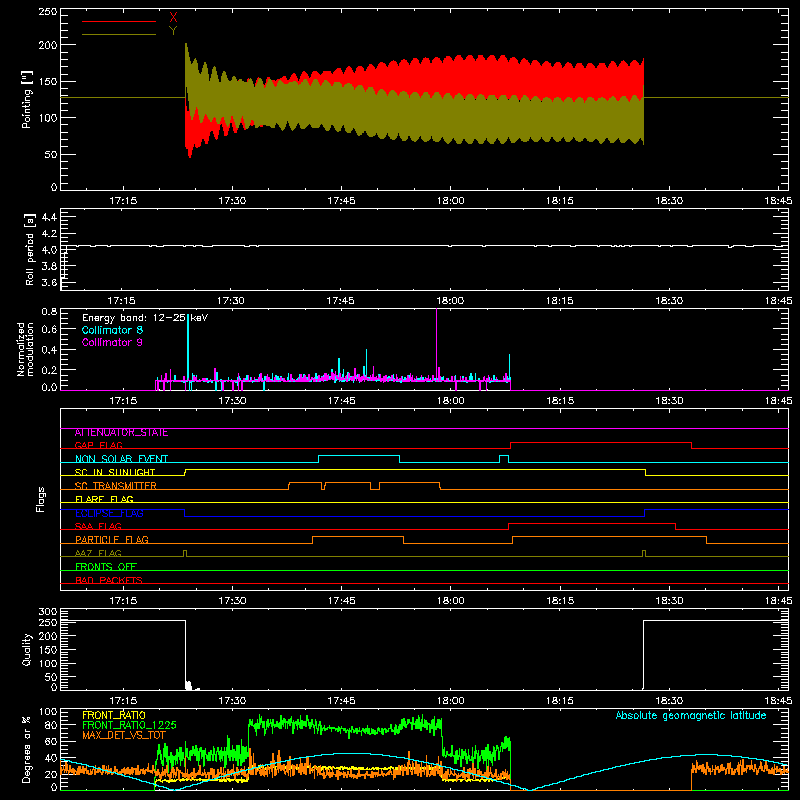Click the MAX_DET_VS_TOT legend entry

click(x=124, y=735)
